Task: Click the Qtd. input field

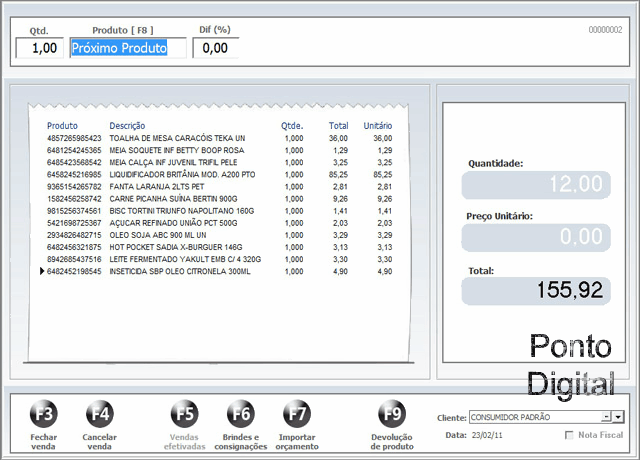Action: click(40, 48)
